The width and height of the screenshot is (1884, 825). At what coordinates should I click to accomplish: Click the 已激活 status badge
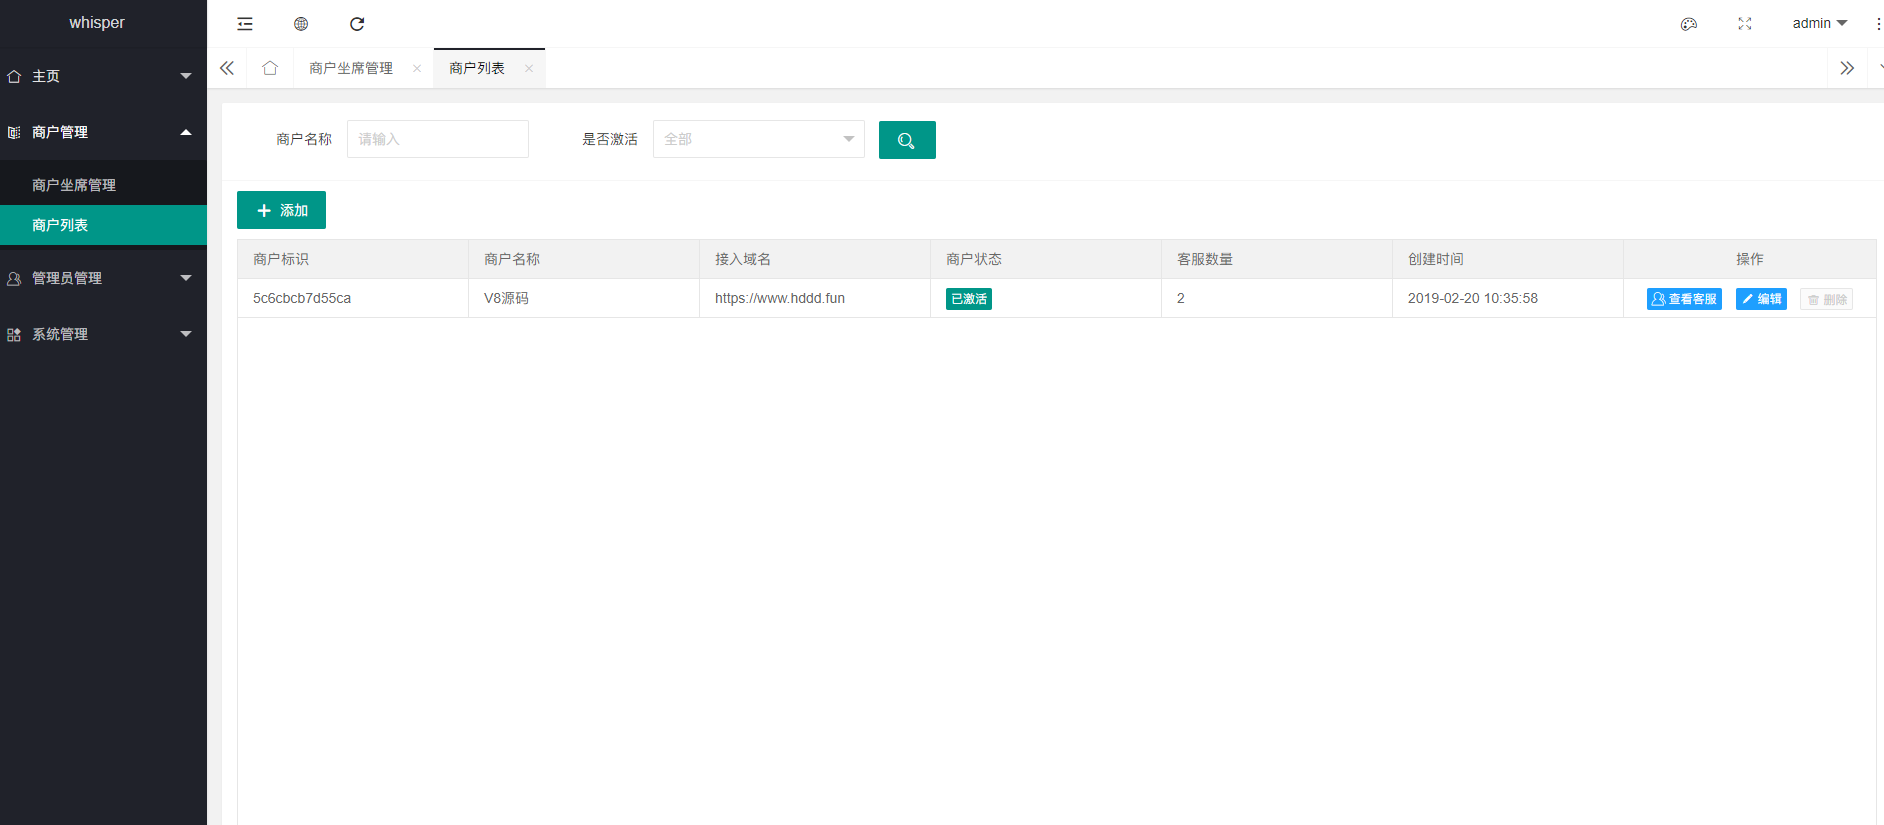click(x=969, y=299)
